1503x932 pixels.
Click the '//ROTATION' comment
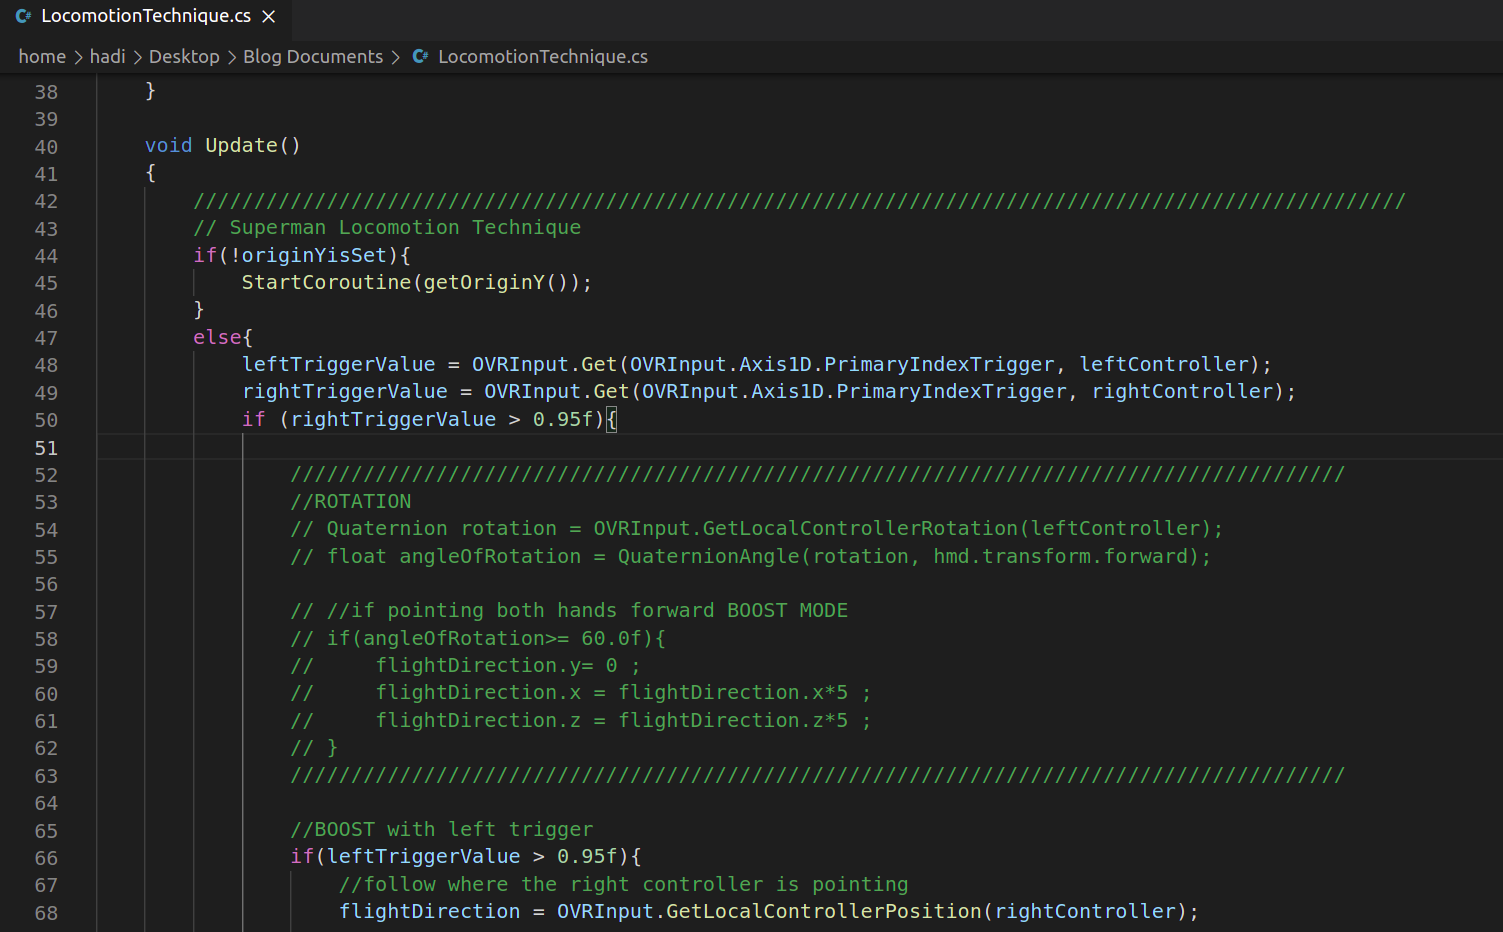(x=351, y=501)
